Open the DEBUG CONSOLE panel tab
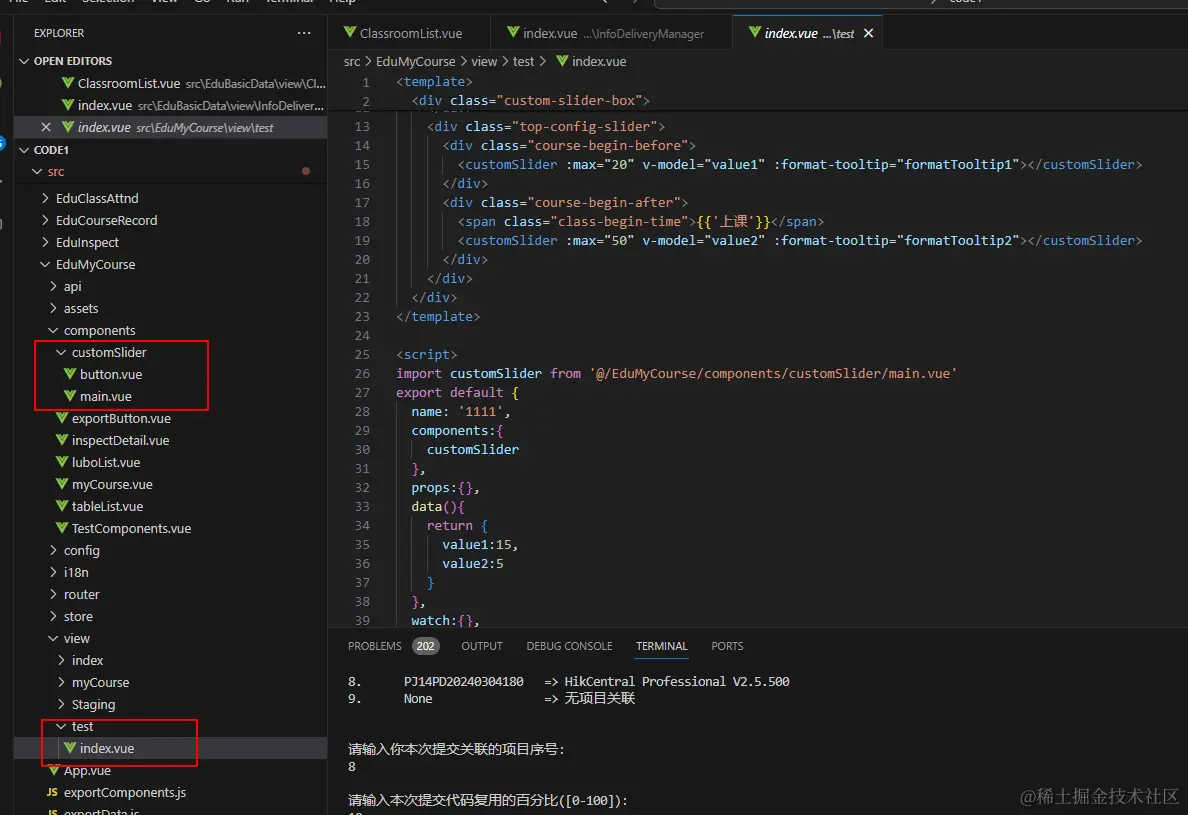Viewport: 1188px width, 815px height. 569,646
